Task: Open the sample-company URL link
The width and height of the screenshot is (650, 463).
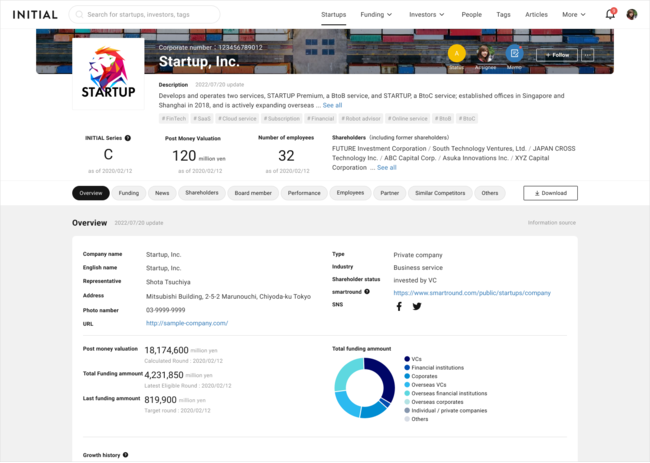Action: tap(187, 323)
